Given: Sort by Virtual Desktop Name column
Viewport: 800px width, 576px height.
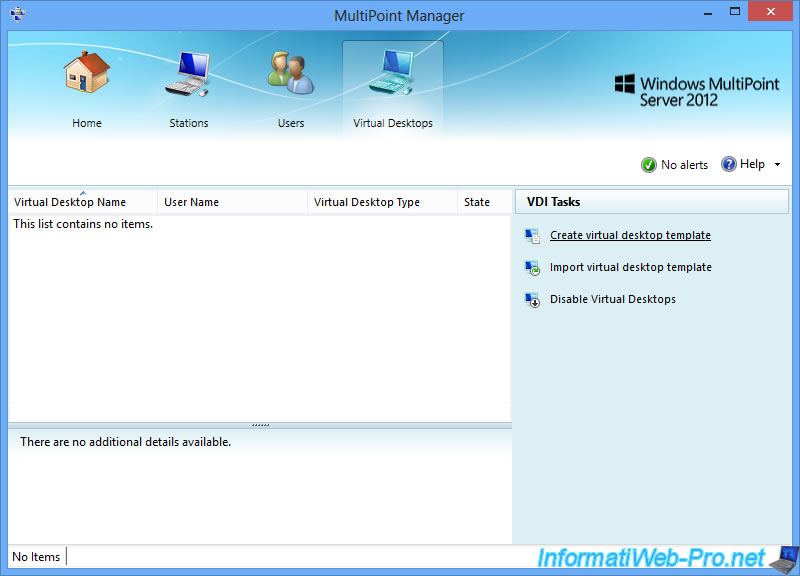Looking at the screenshot, I should tap(83, 202).
